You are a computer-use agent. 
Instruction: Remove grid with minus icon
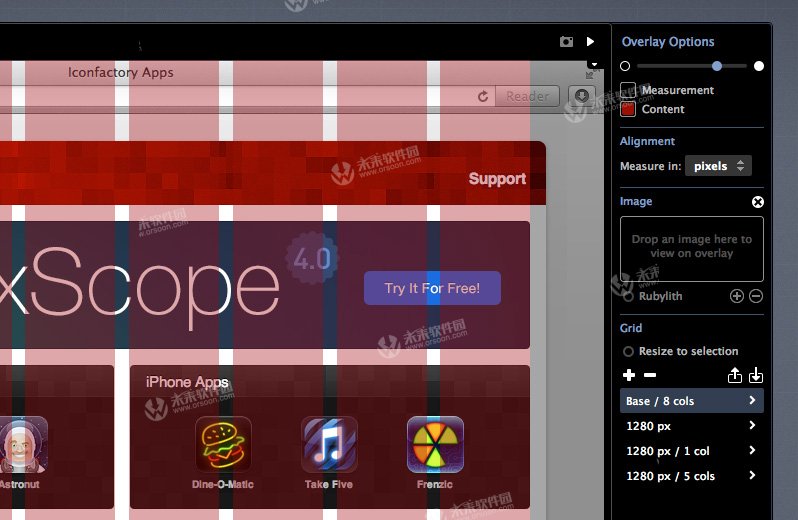650,375
